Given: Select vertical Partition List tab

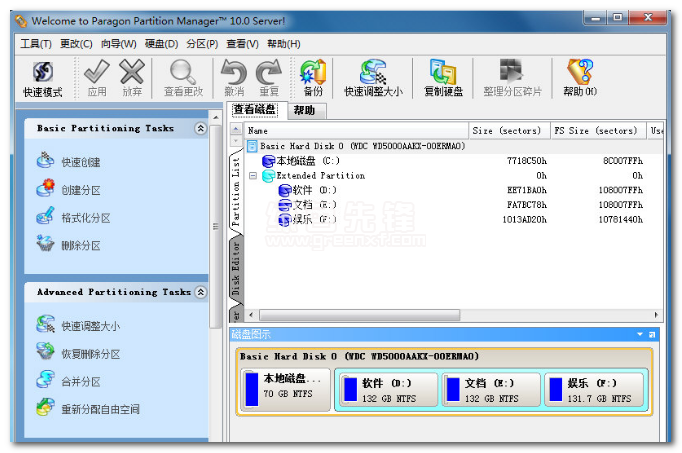Looking at the screenshot, I should (236, 191).
